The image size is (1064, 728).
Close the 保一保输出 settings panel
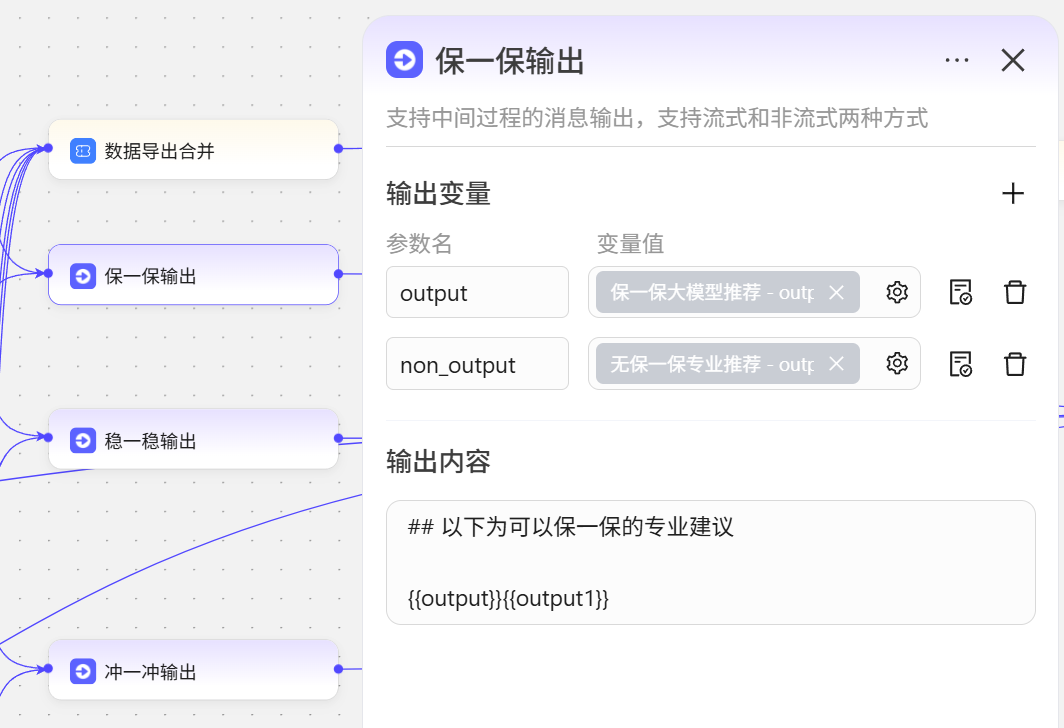coord(1013,60)
